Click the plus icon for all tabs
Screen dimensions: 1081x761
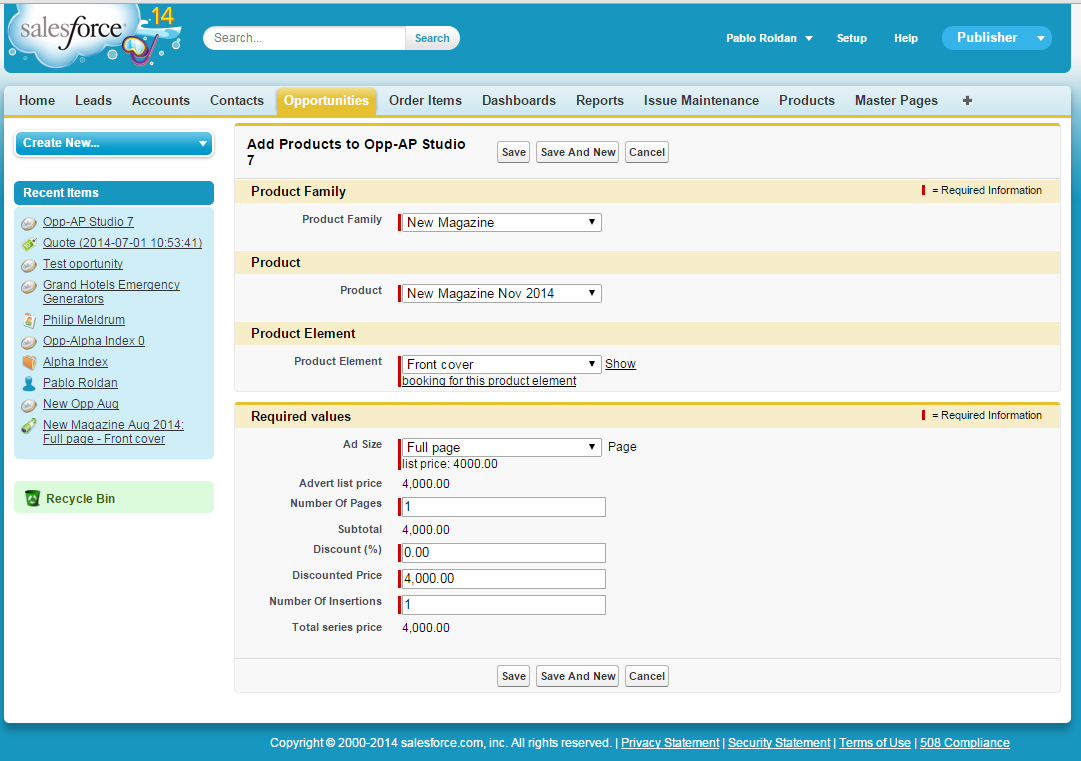pos(967,101)
